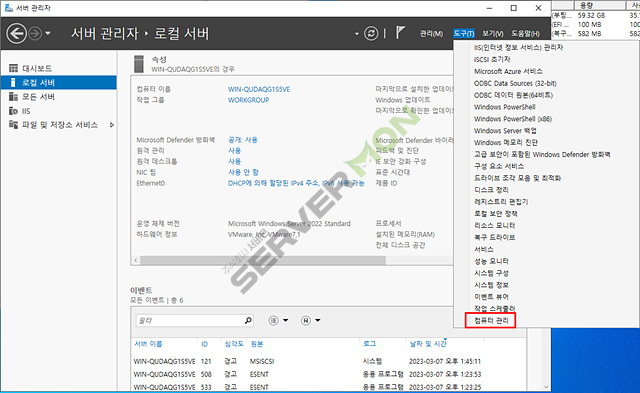This screenshot has width=640, height=393.
Task: Open 이벤트 뷰어 from tools menu
Action: tap(491, 297)
